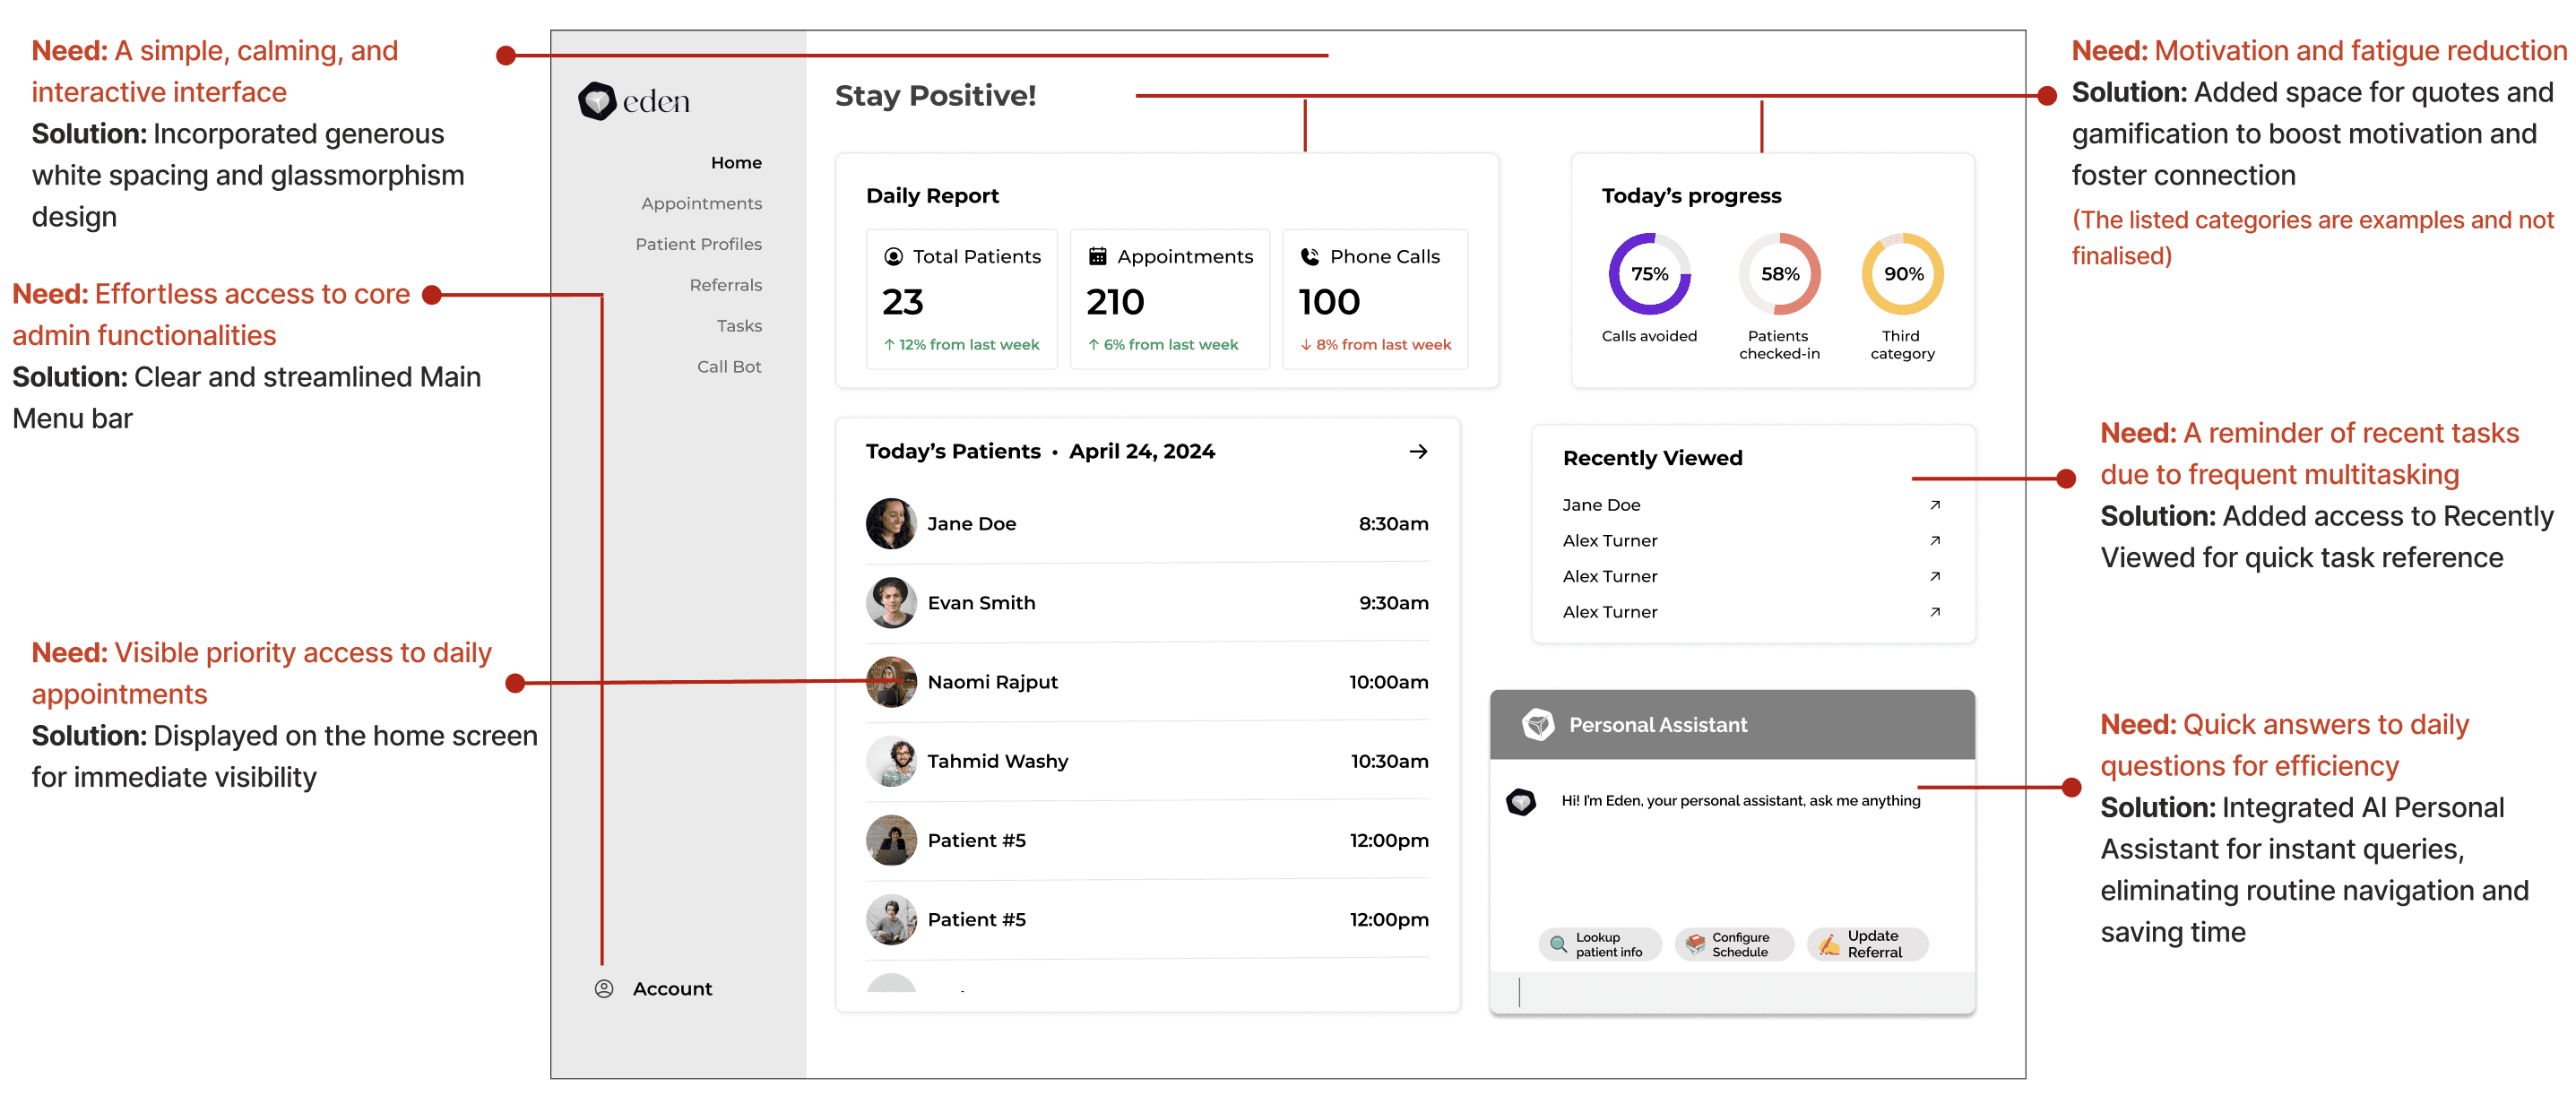Click the Personal Assistant header gem icon
The height and width of the screenshot is (1095, 2576).
(x=1537, y=724)
